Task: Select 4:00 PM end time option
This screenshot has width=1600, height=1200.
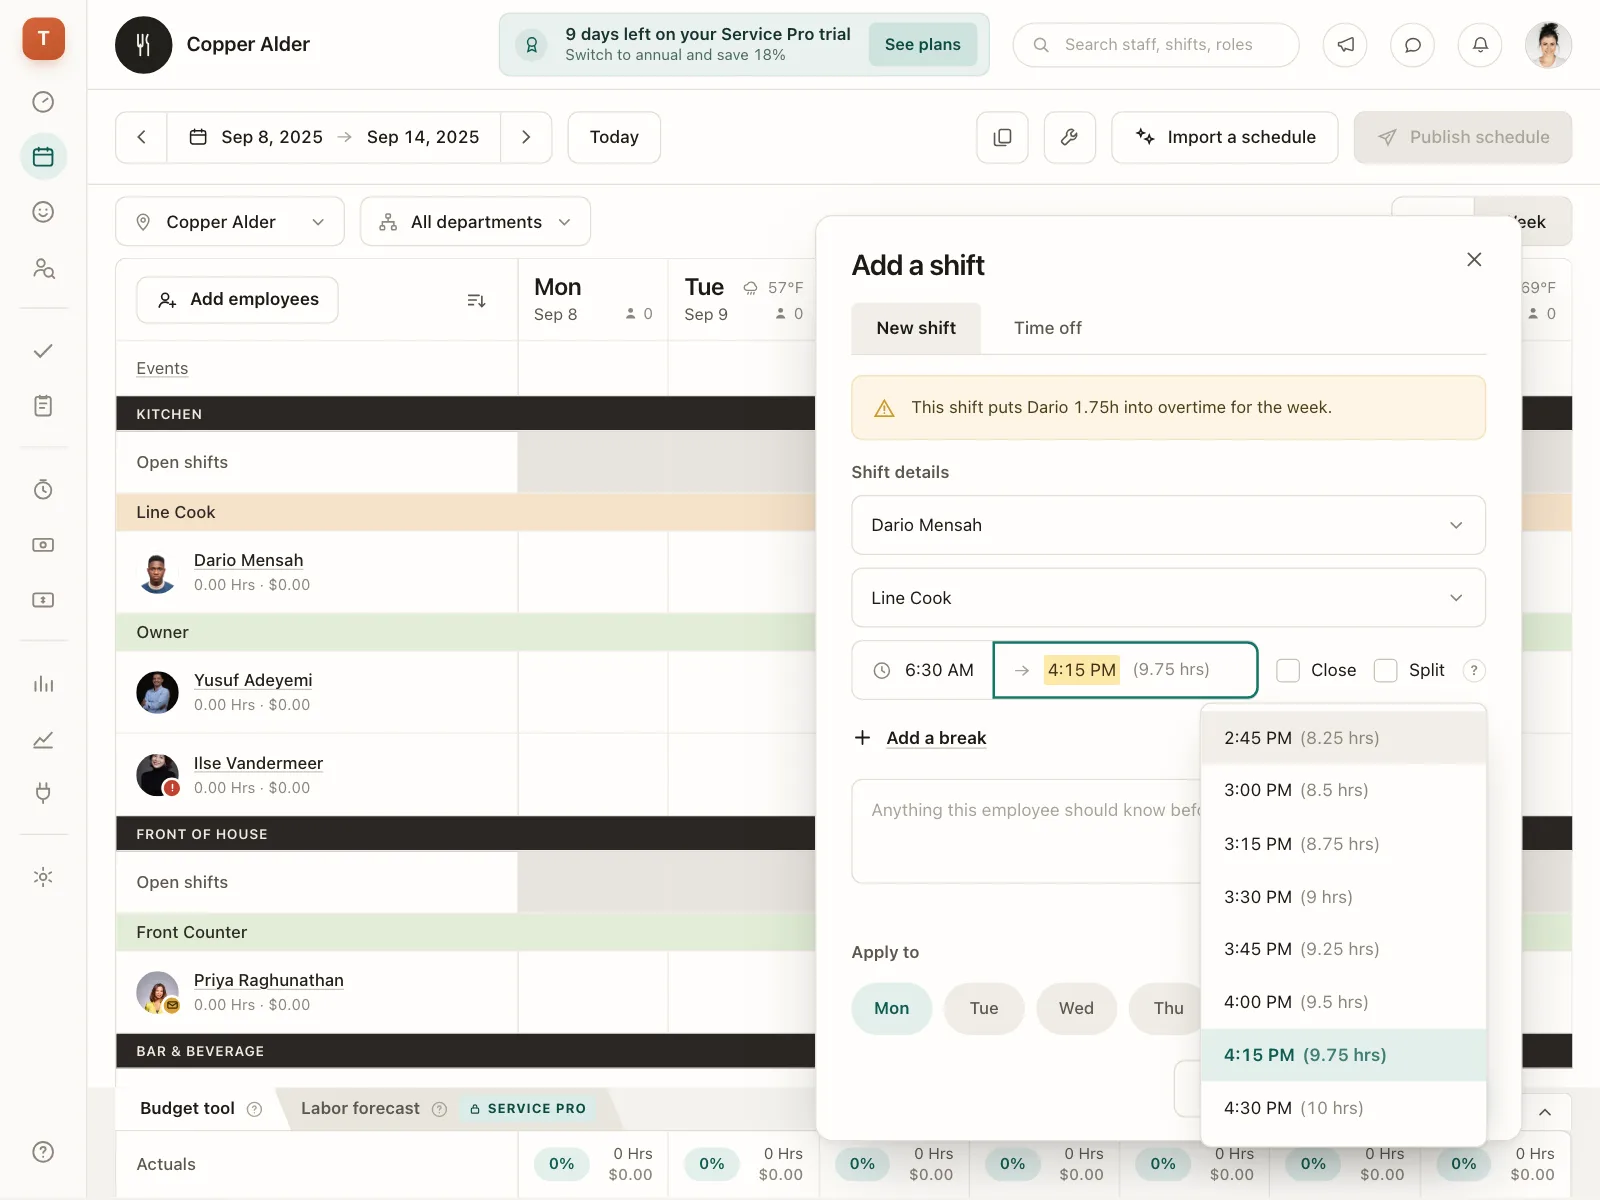Action: [1343, 1002]
